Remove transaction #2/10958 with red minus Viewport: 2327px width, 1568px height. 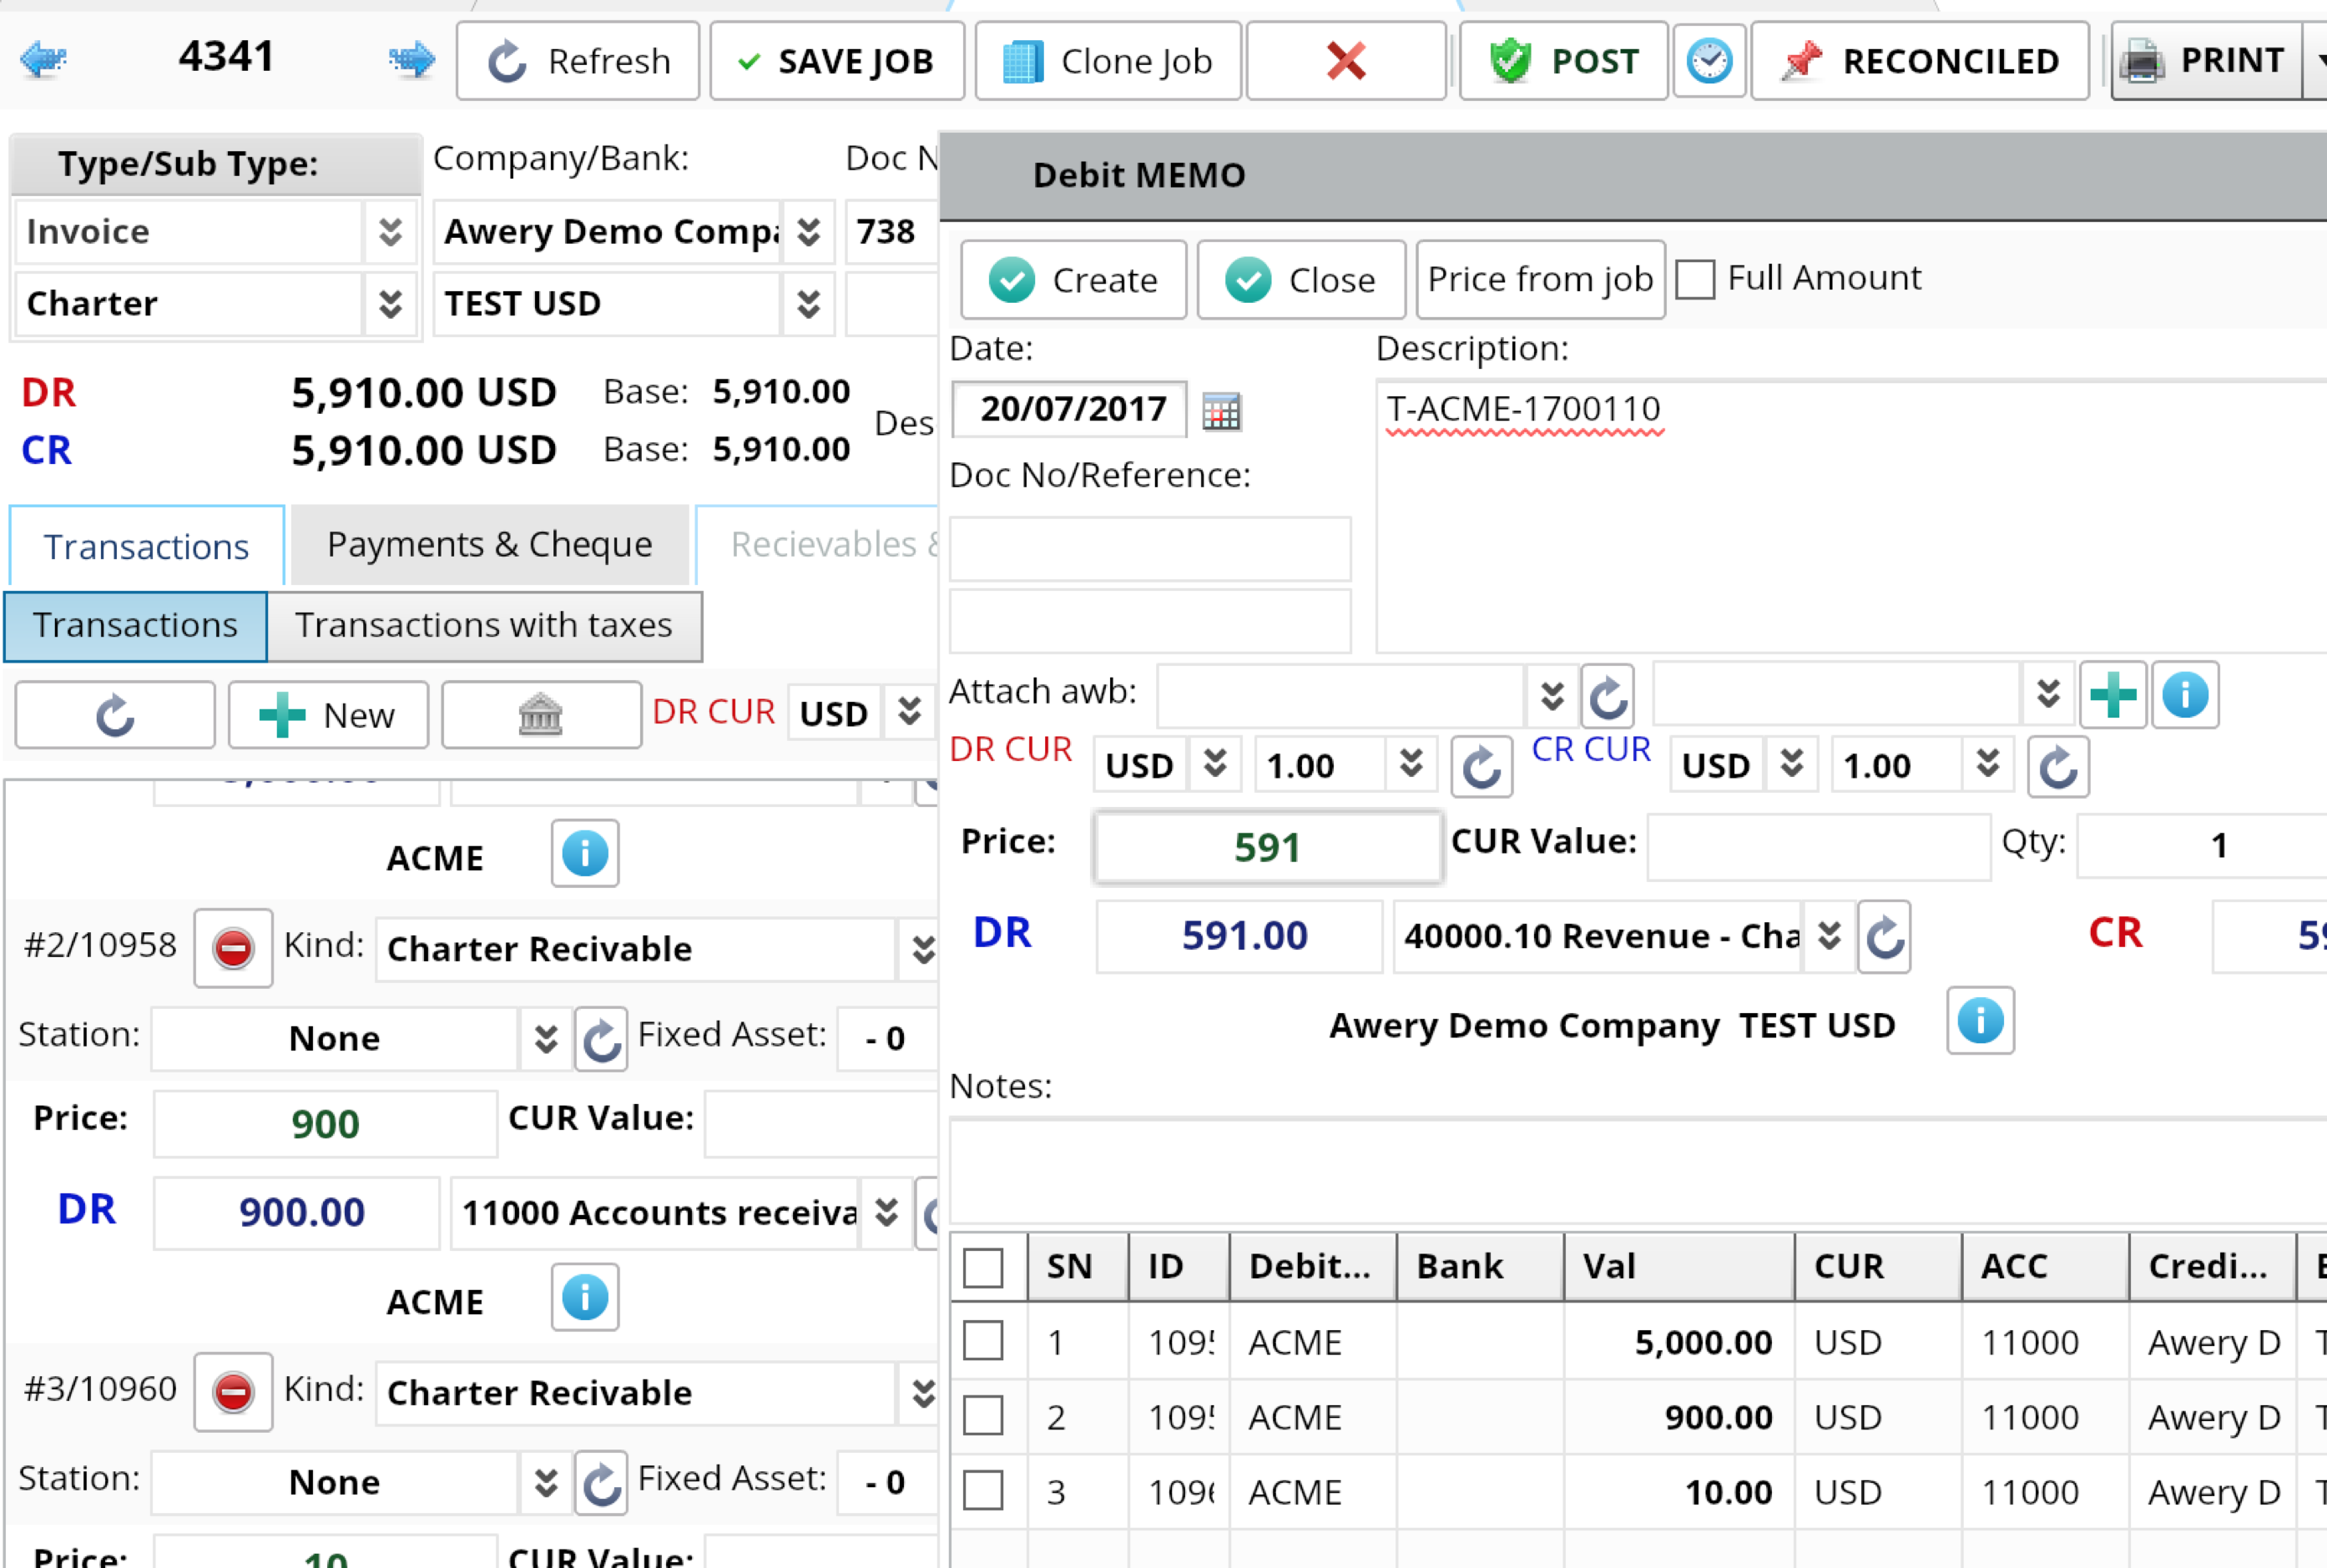pyautogui.click(x=233, y=948)
